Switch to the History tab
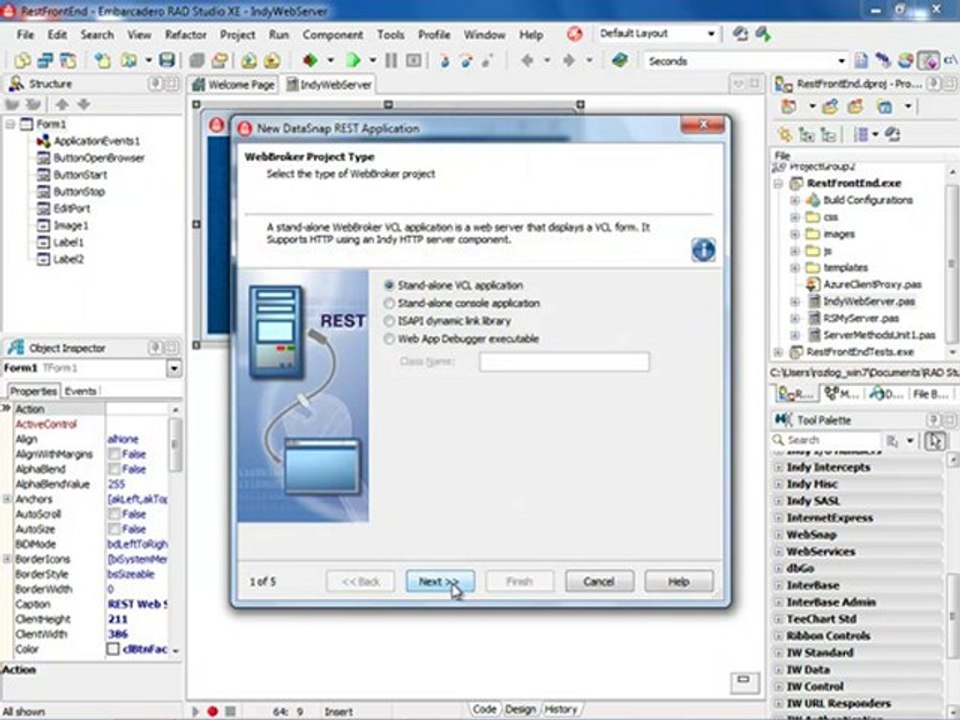This screenshot has height=720, width=960. (x=561, y=709)
